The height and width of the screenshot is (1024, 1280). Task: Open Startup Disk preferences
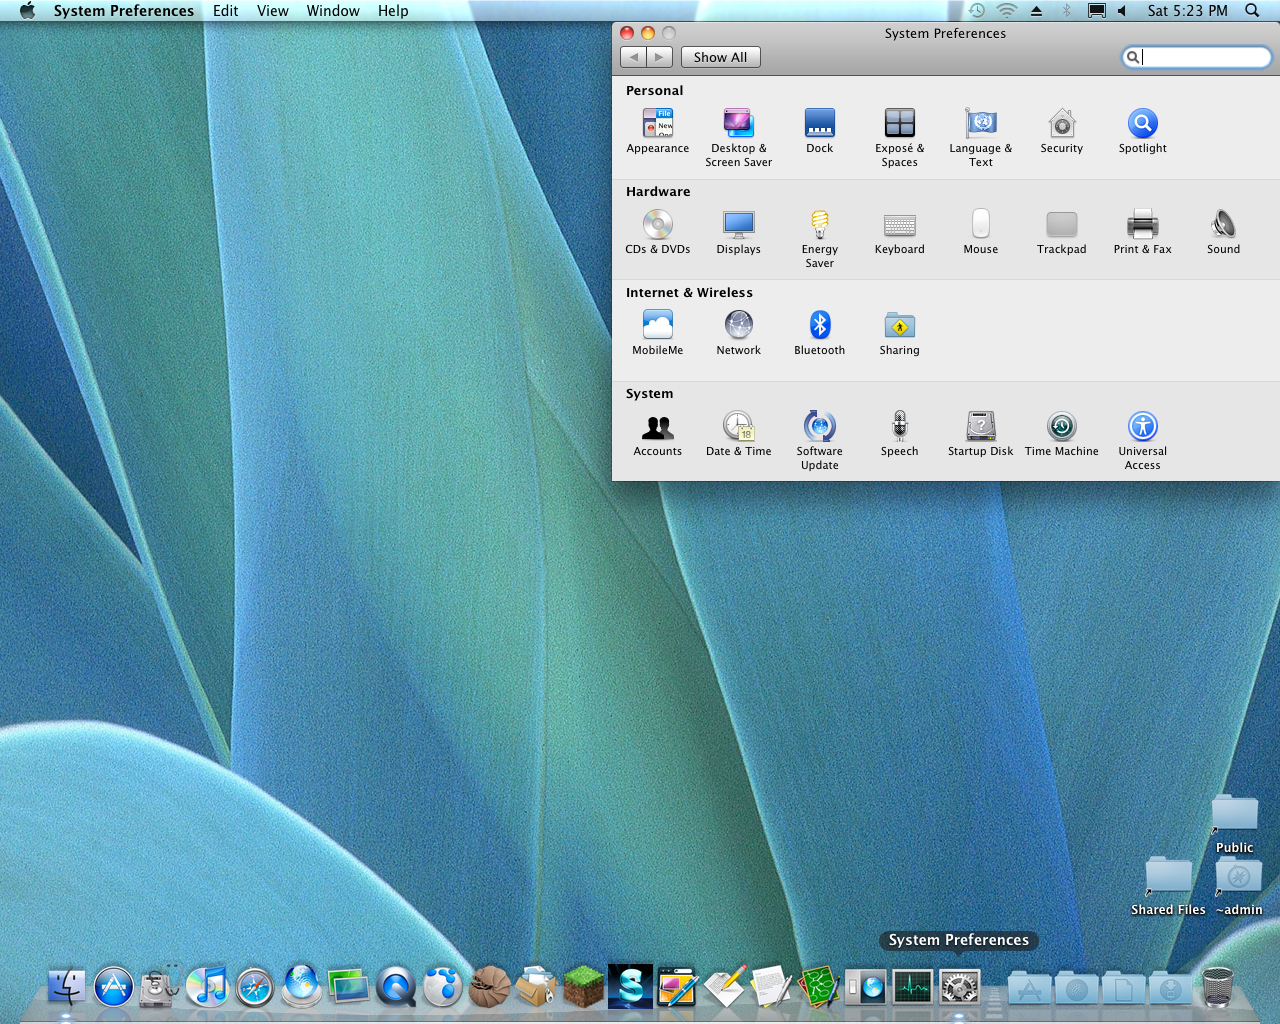980,434
